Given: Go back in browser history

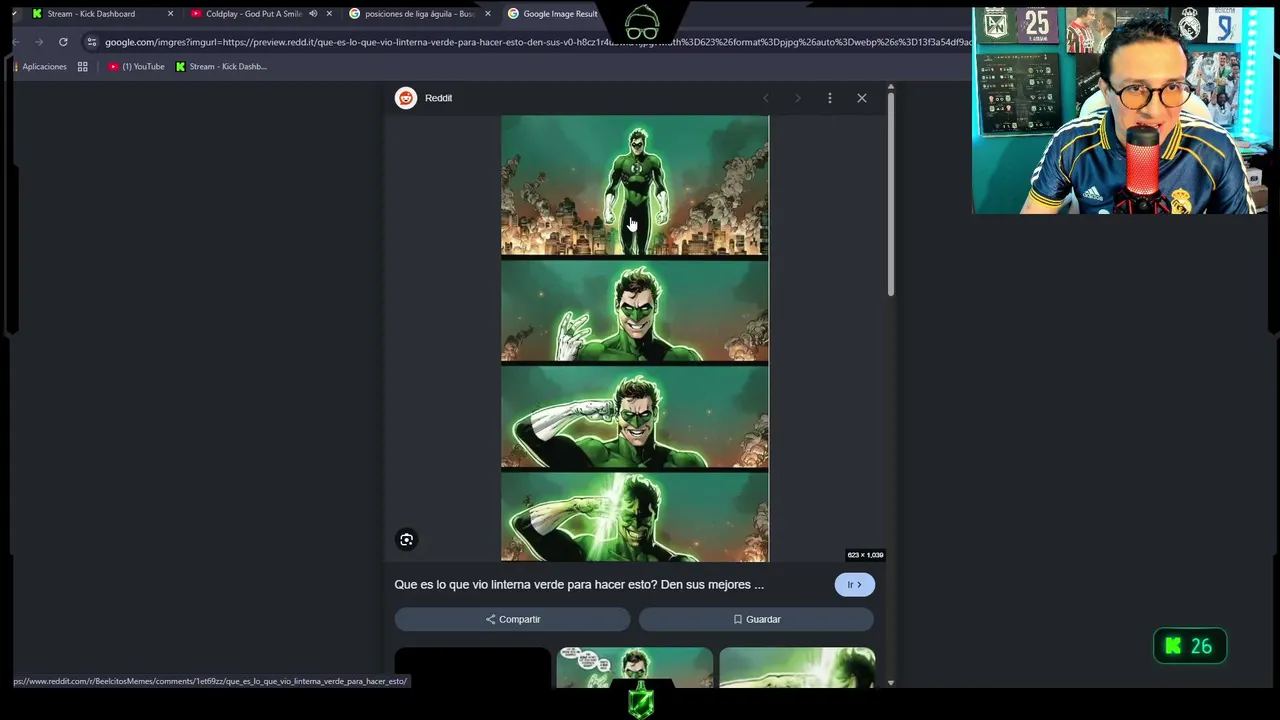Looking at the screenshot, I should coord(17,42).
